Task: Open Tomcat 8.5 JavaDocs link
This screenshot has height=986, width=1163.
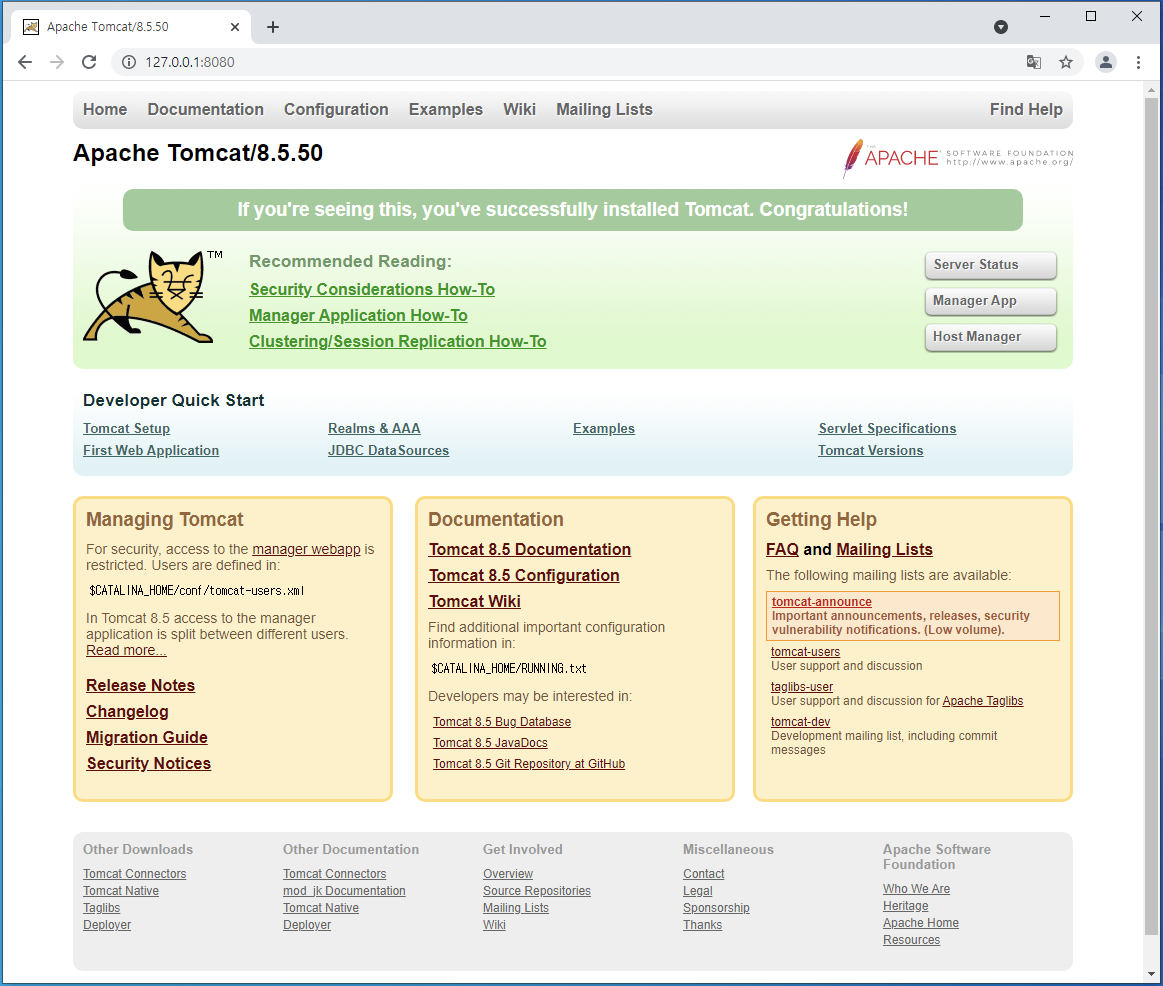Action: [490, 743]
